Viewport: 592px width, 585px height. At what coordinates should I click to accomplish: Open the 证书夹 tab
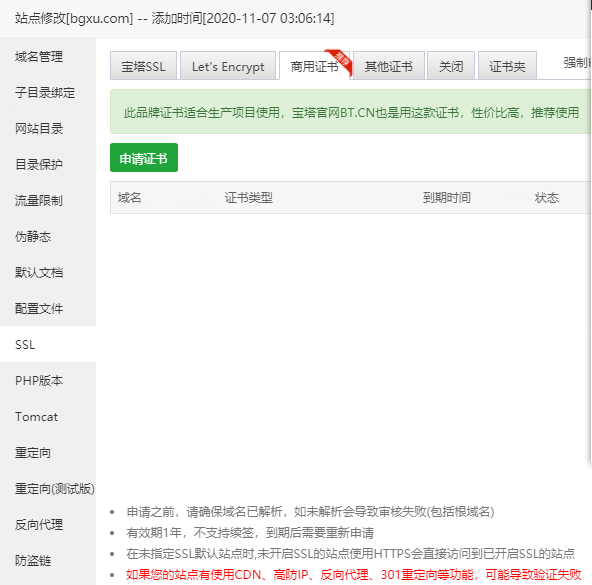point(507,66)
